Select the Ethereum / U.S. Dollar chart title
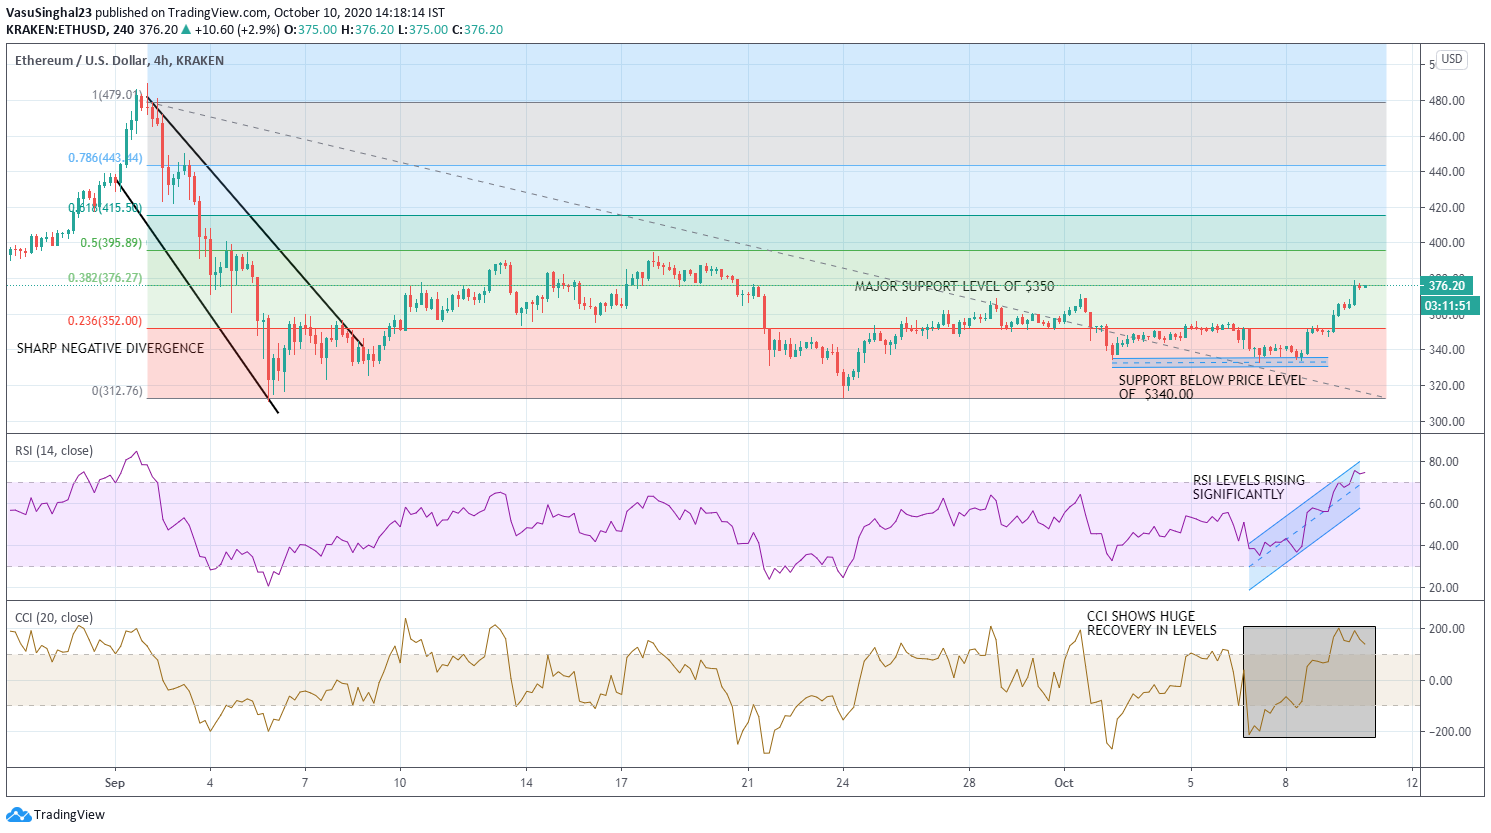Image resolution: width=1491 pixels, height=833 pixels. (x=119, y=61)
